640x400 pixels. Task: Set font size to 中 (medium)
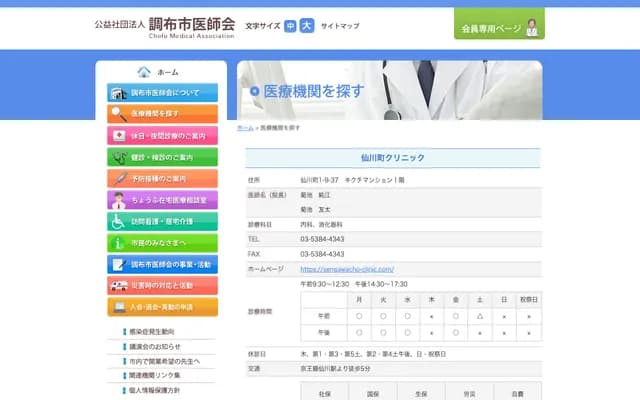point(291,26)
